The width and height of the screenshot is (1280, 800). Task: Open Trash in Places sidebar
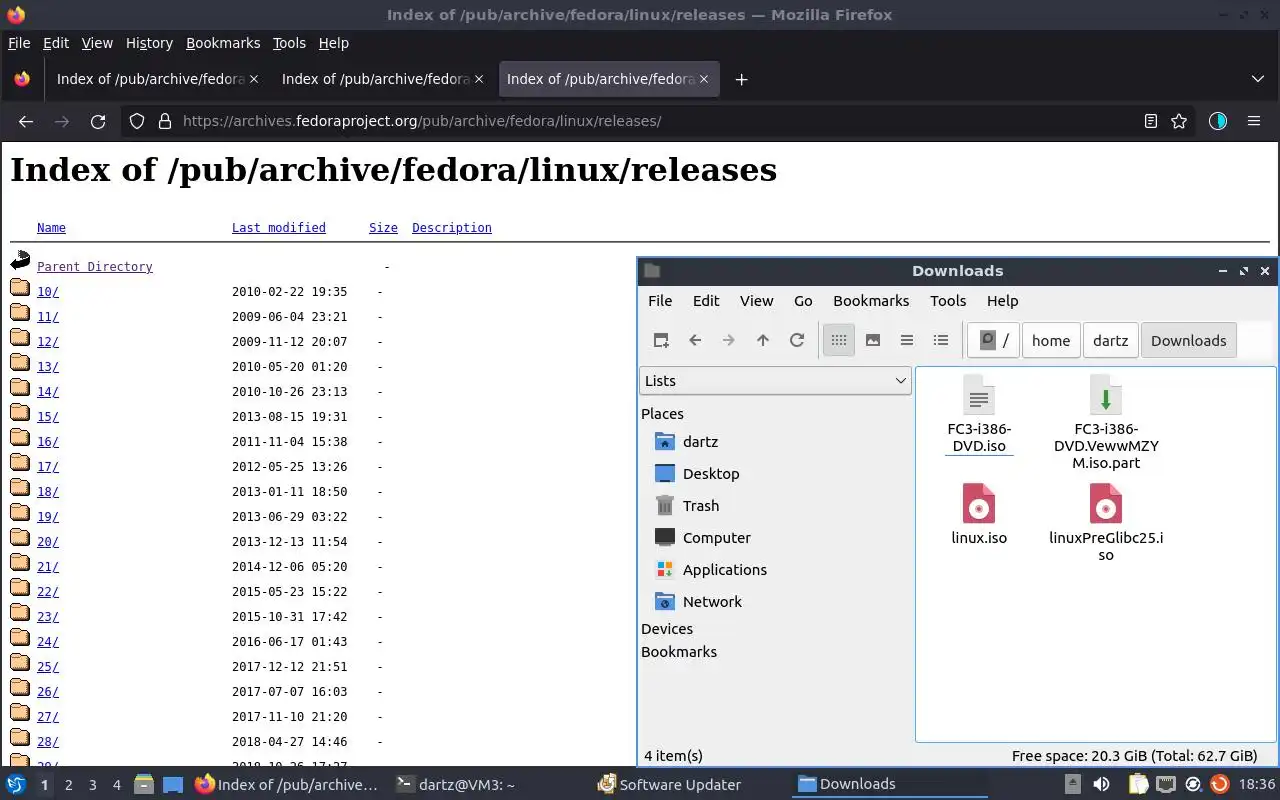point(700,506)
